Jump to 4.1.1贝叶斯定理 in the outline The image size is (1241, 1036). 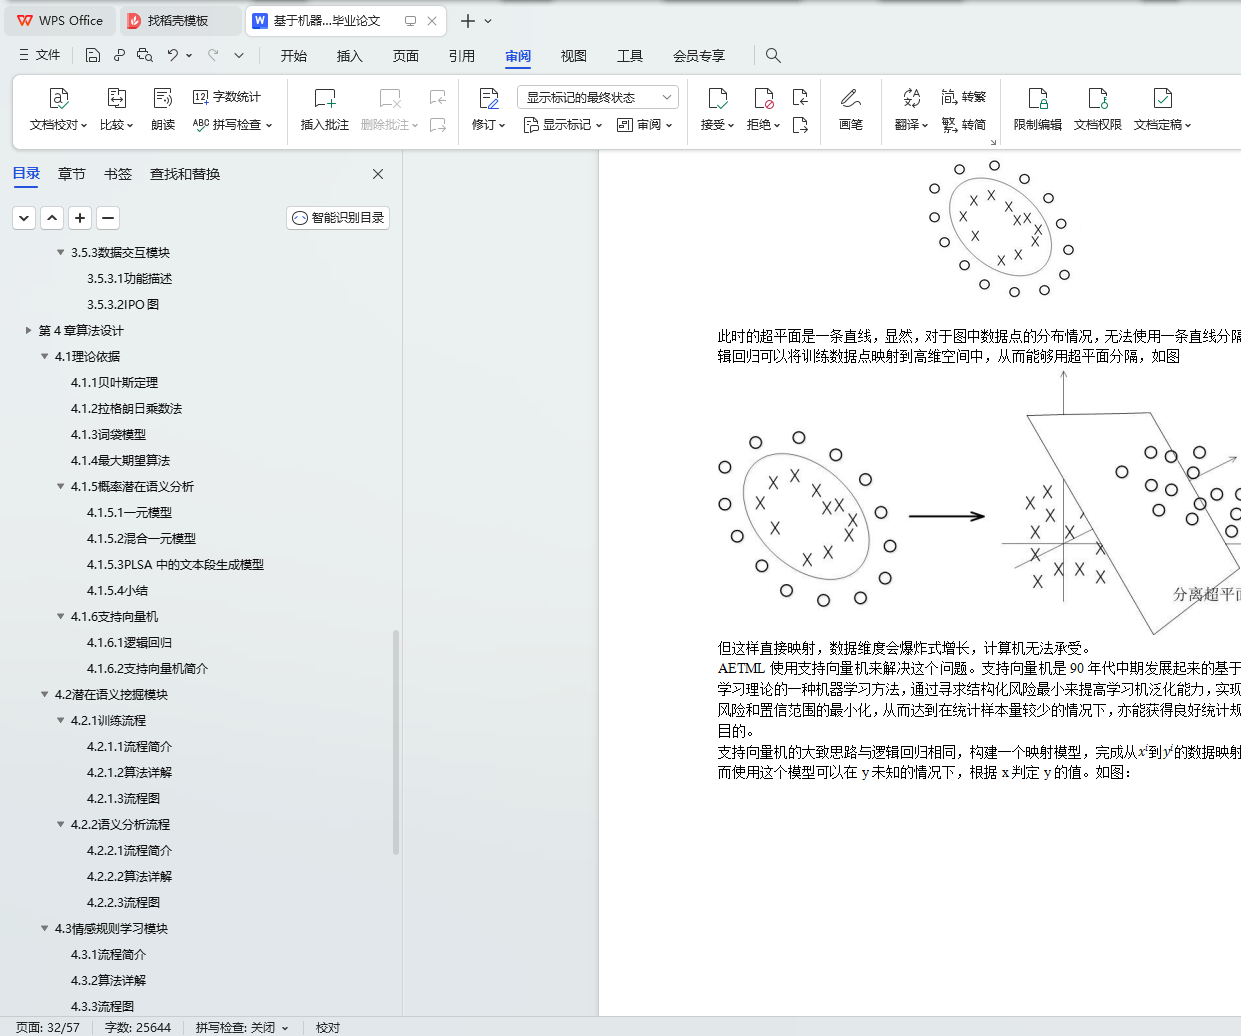click(114, 383)
